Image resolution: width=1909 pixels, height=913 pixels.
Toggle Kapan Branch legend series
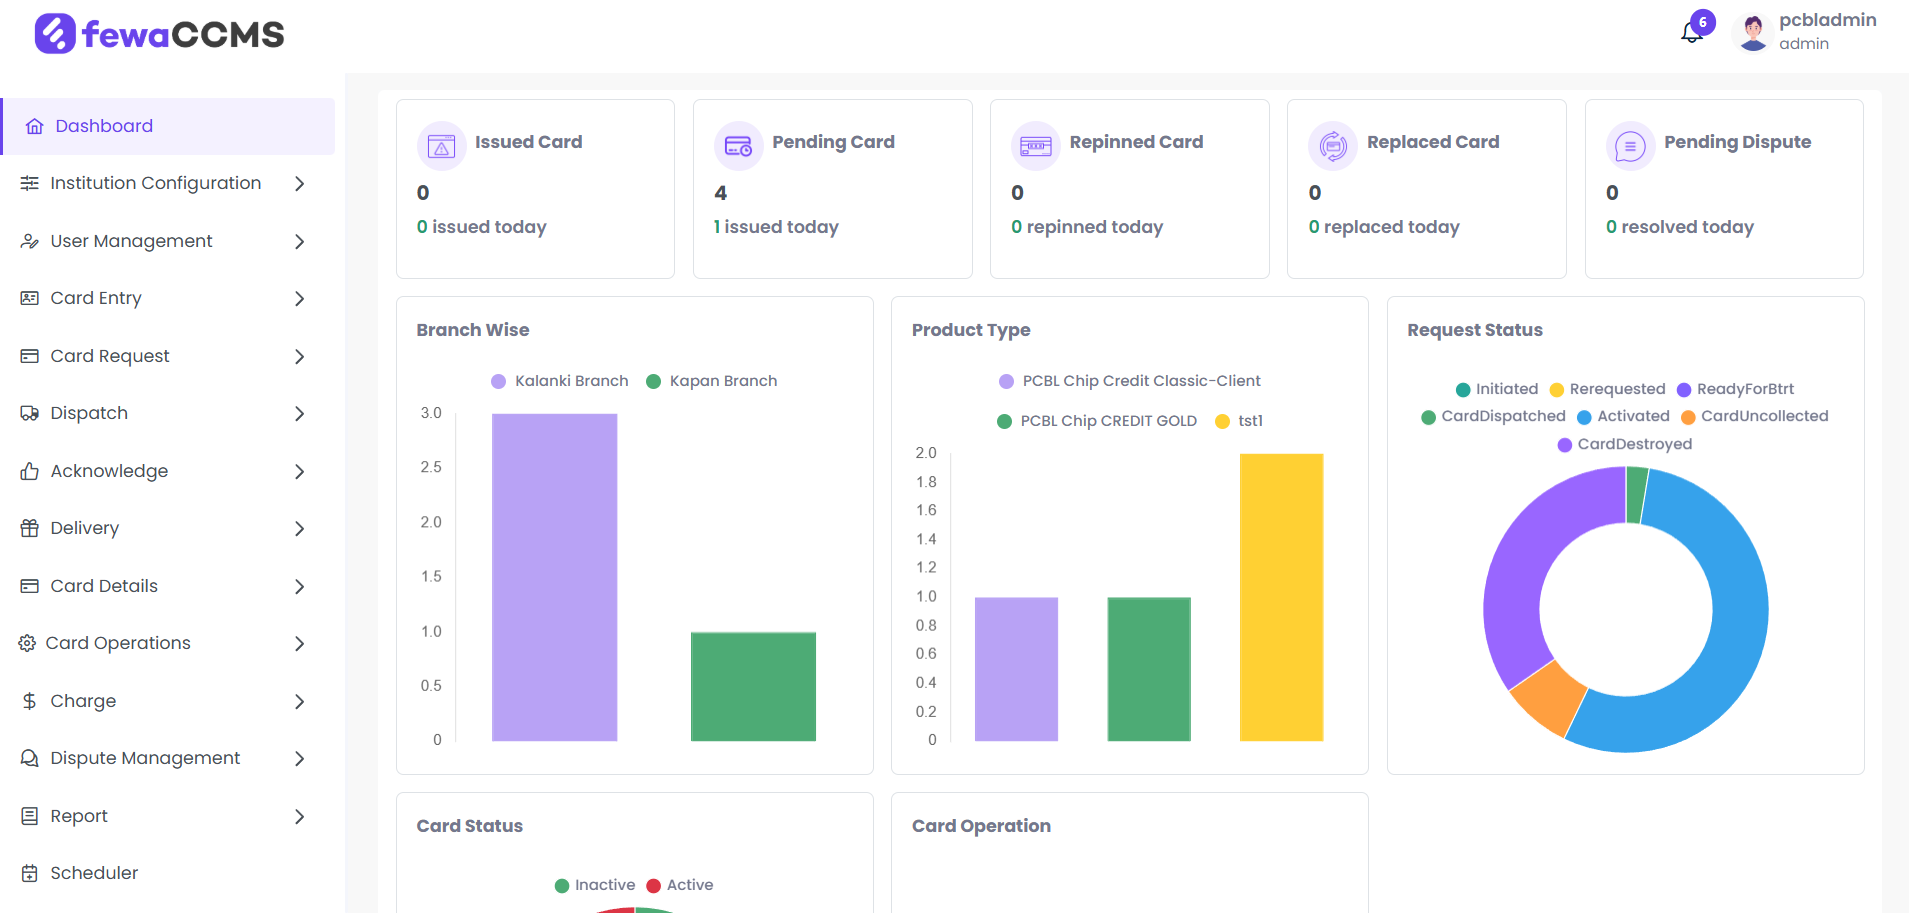point(712,381)
